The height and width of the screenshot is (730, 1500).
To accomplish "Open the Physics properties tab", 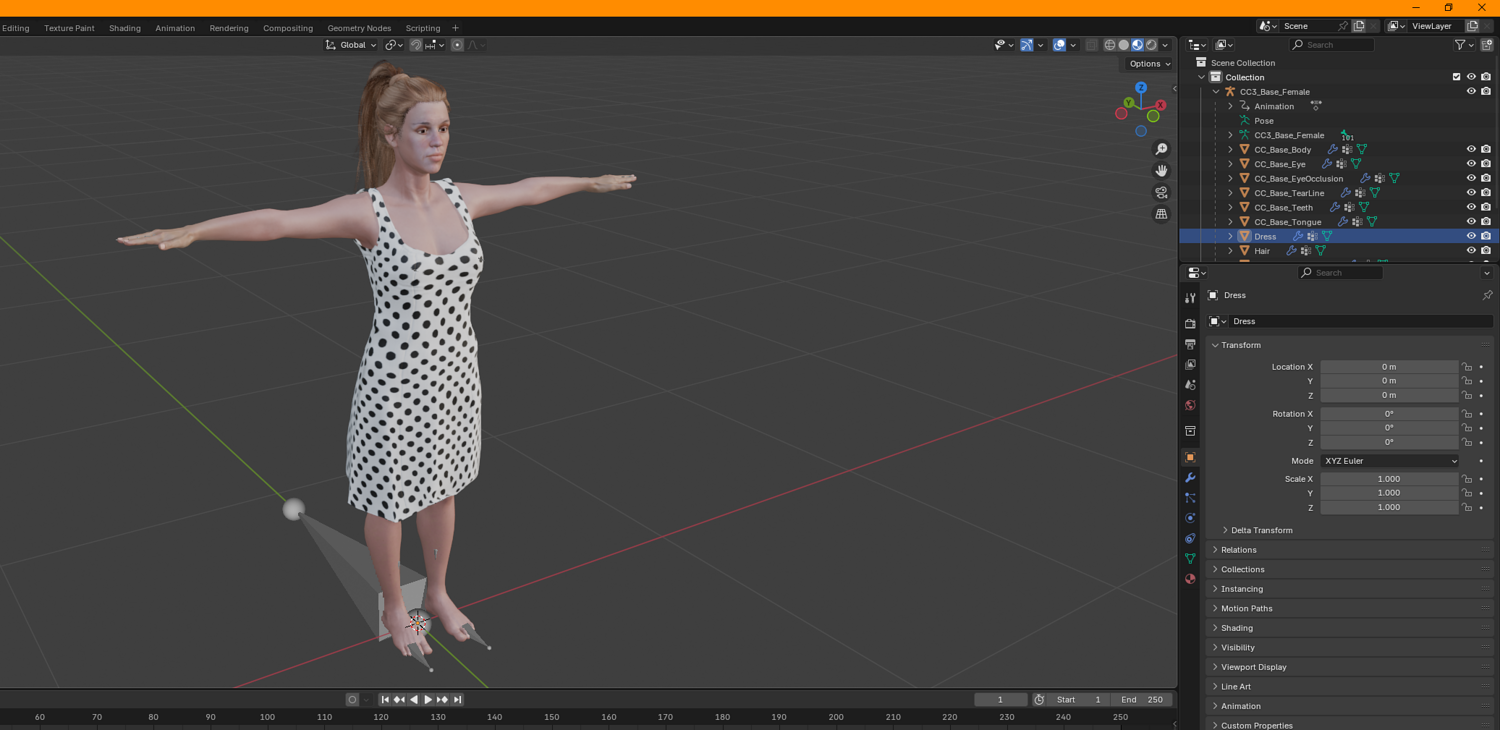I will (1190, 518).
